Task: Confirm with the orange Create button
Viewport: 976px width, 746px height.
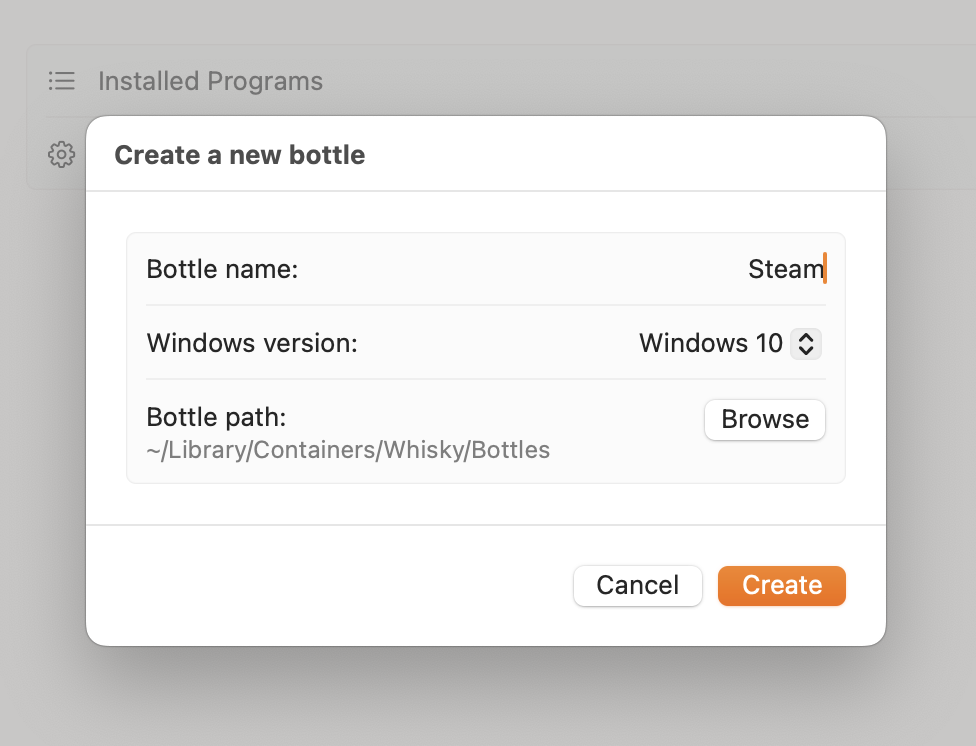Action: (x=782, y=585)
